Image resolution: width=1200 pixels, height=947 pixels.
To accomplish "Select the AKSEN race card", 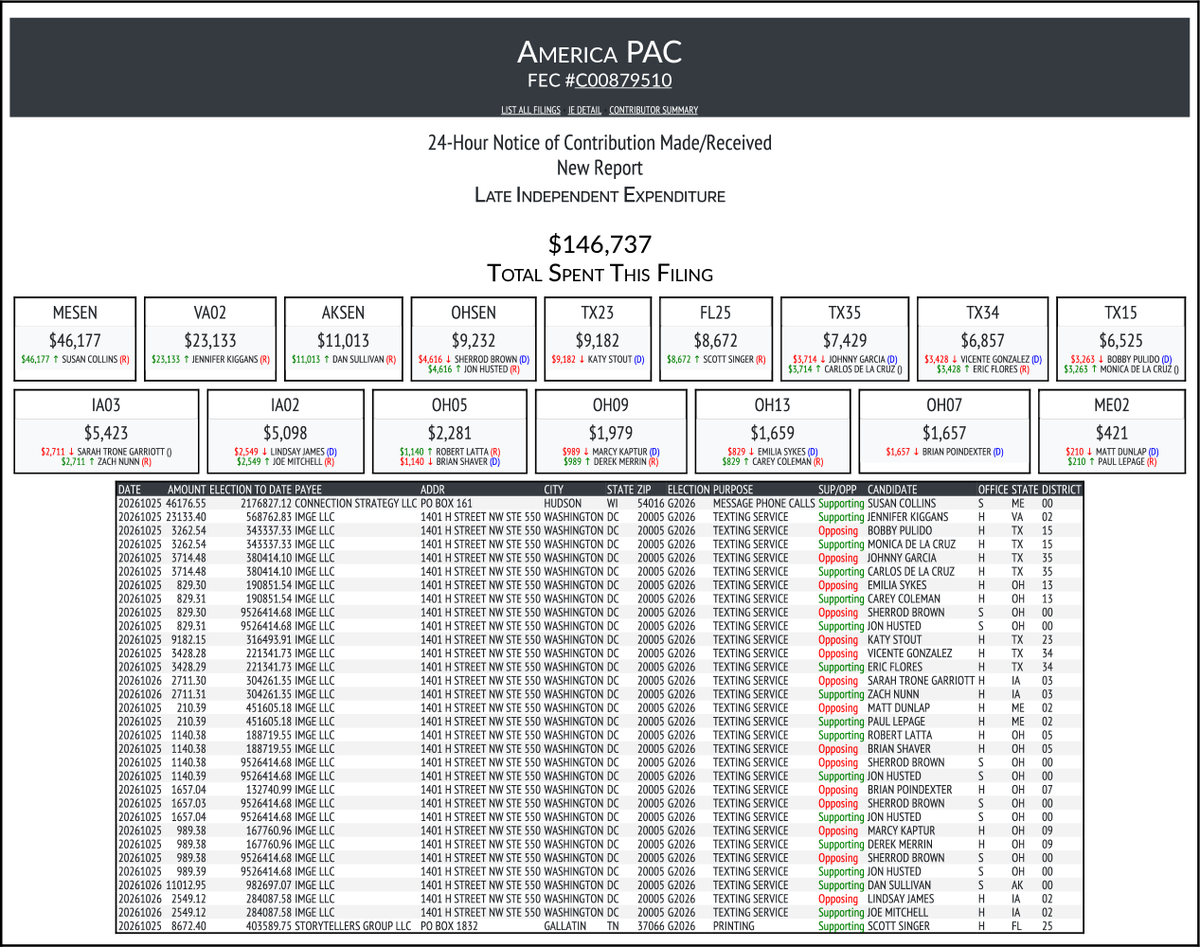I will pyautogui.click(x=343, y=337).
